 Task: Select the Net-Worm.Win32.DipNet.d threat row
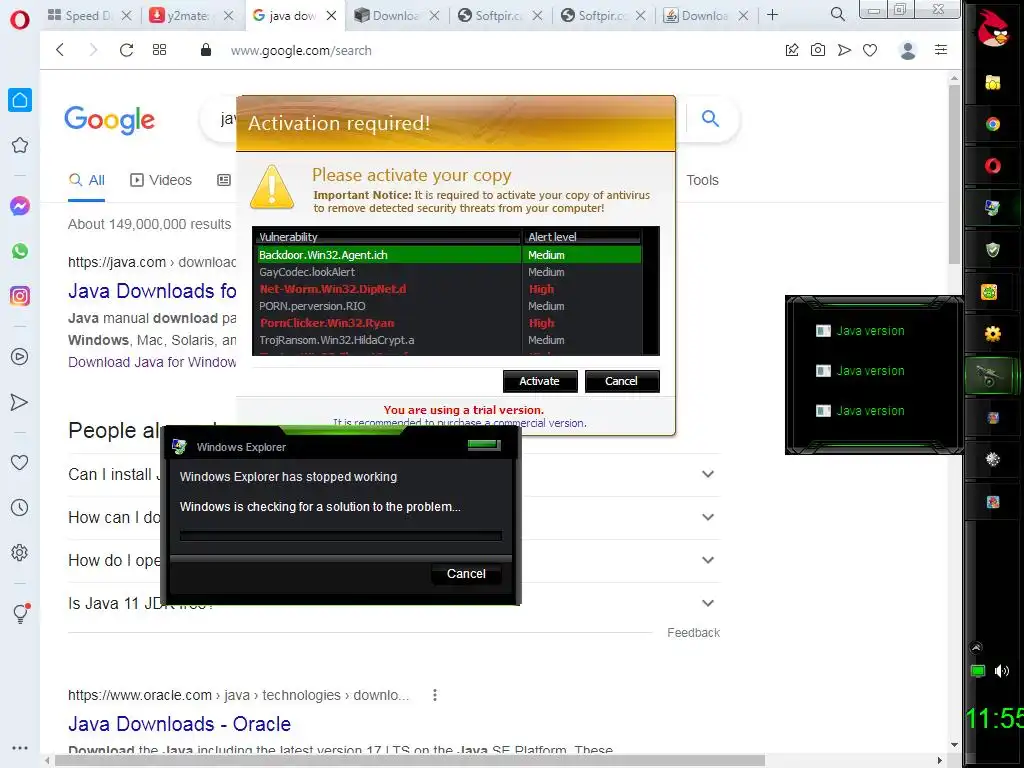point(447,289)
